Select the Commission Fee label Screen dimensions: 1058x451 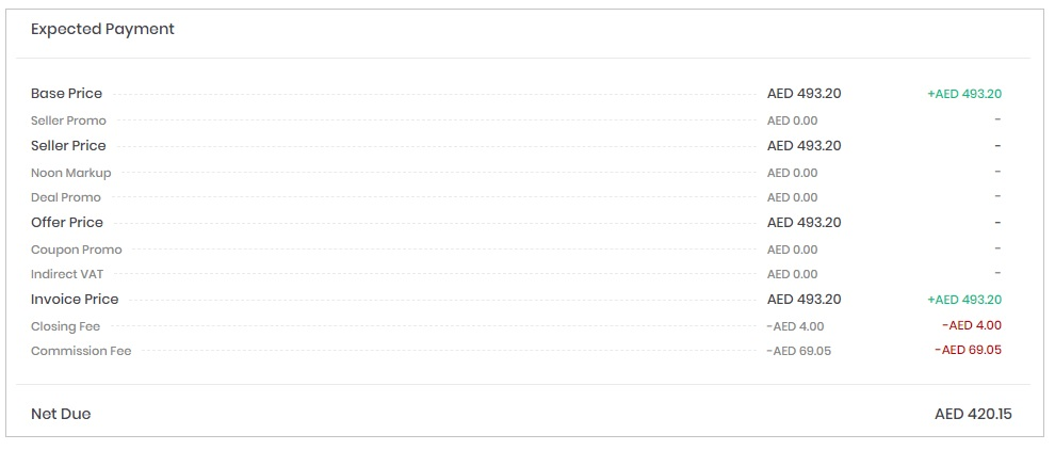tap(81, 350)
